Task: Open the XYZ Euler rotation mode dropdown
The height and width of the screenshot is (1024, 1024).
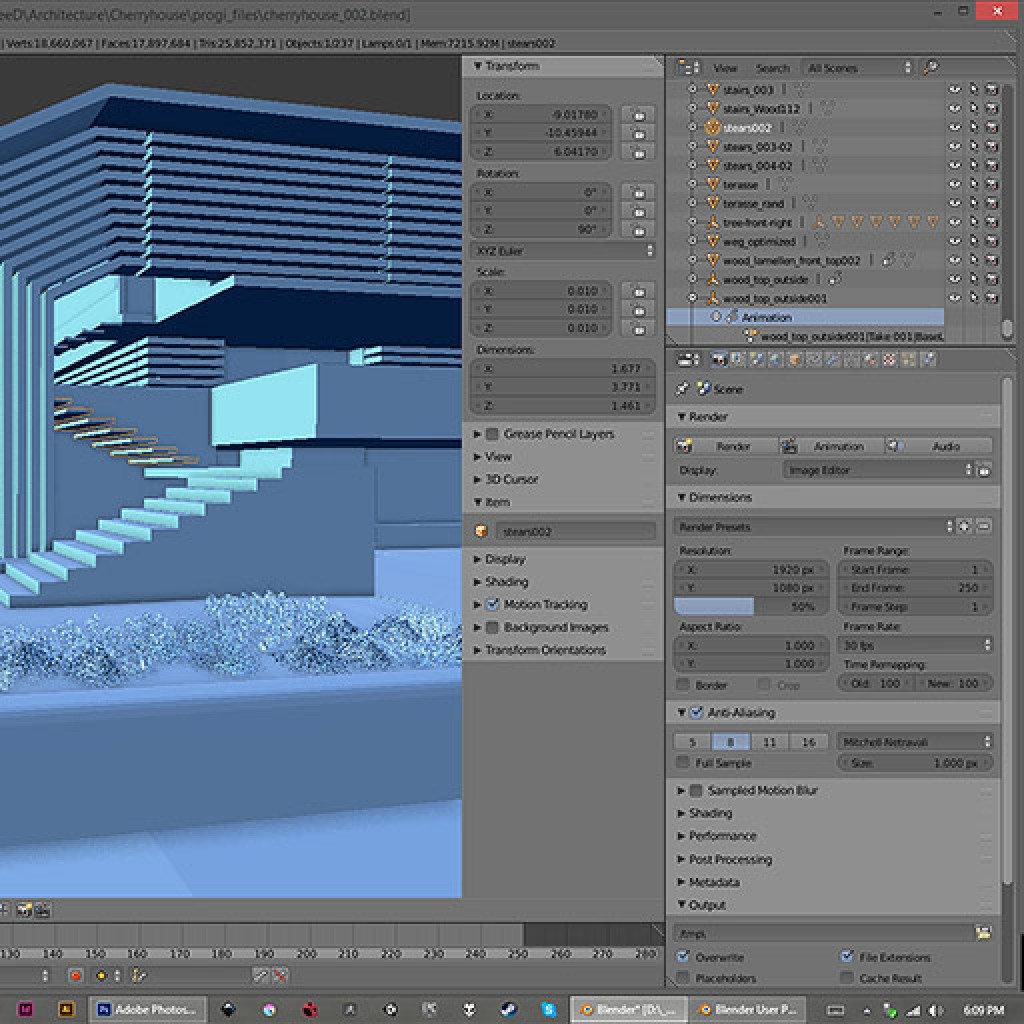Action: tap(563, 250)
